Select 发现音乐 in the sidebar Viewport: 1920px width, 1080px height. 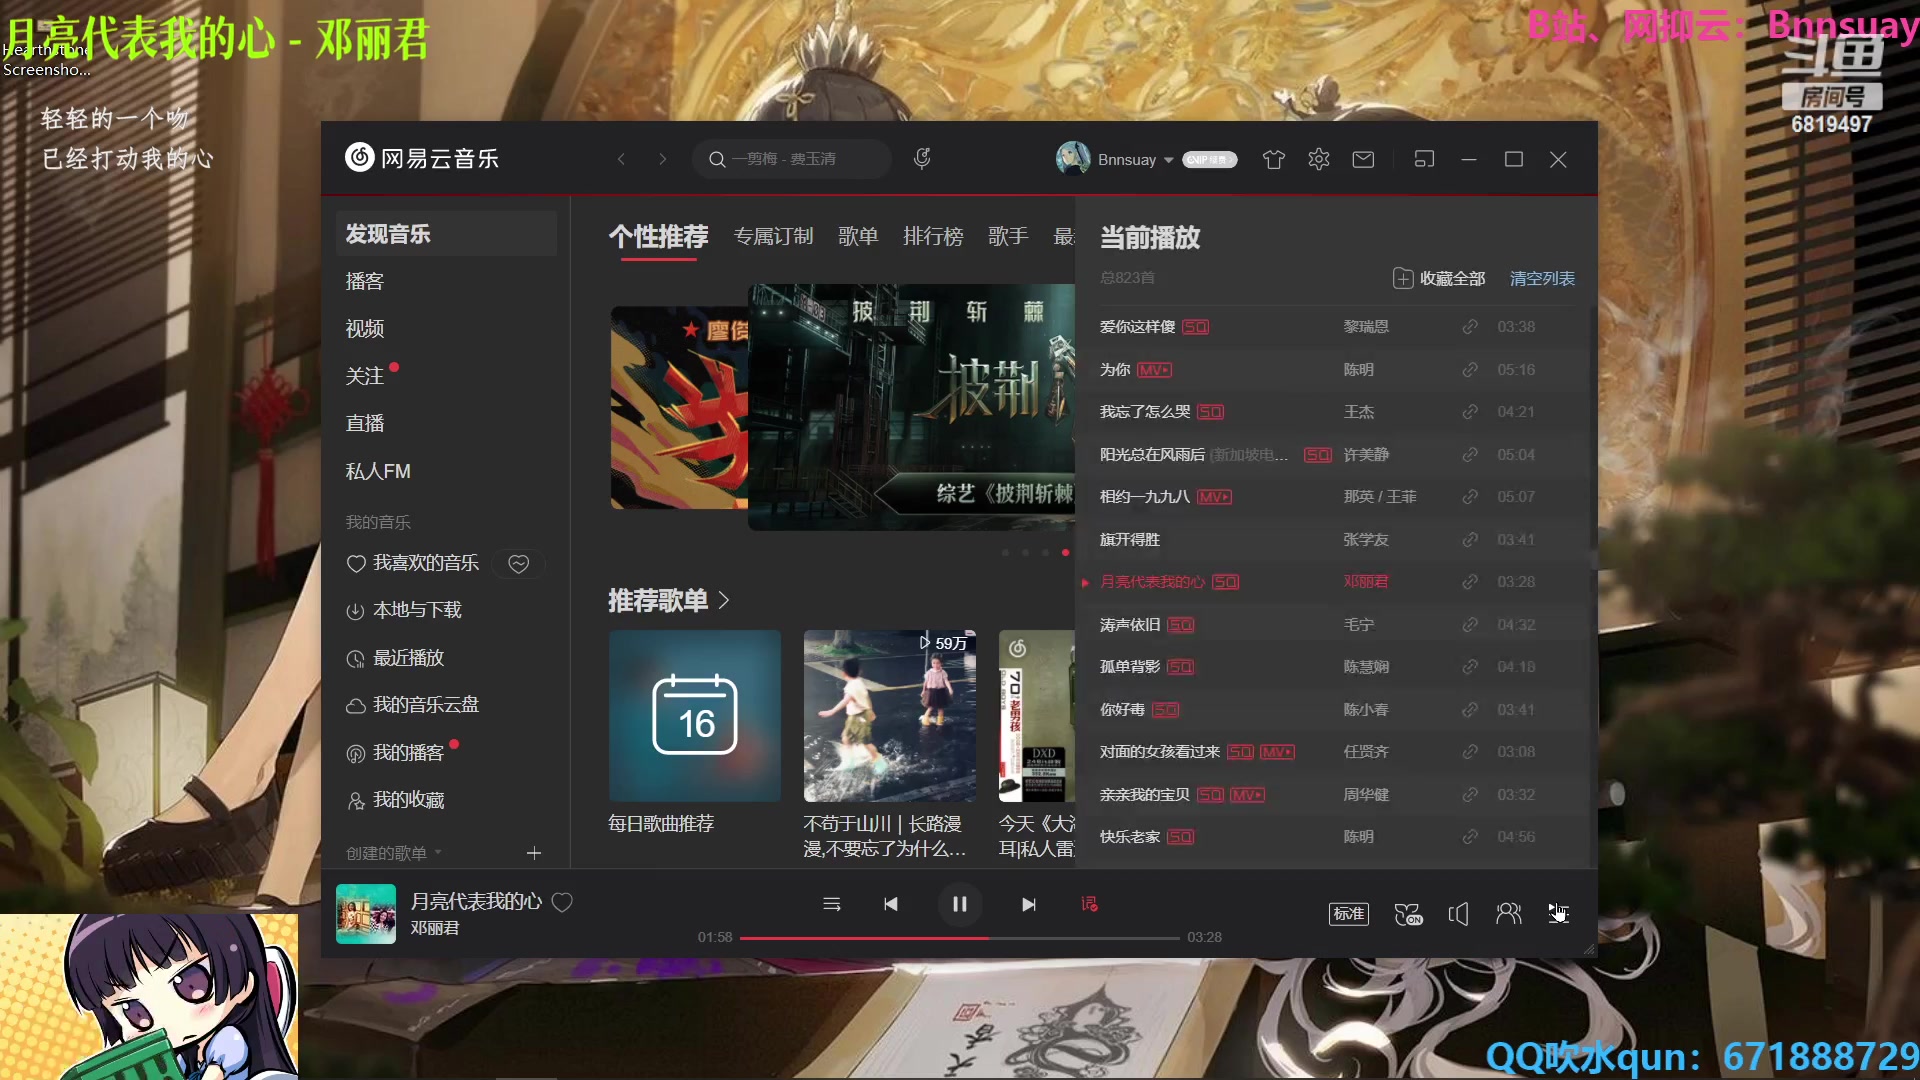446,234
